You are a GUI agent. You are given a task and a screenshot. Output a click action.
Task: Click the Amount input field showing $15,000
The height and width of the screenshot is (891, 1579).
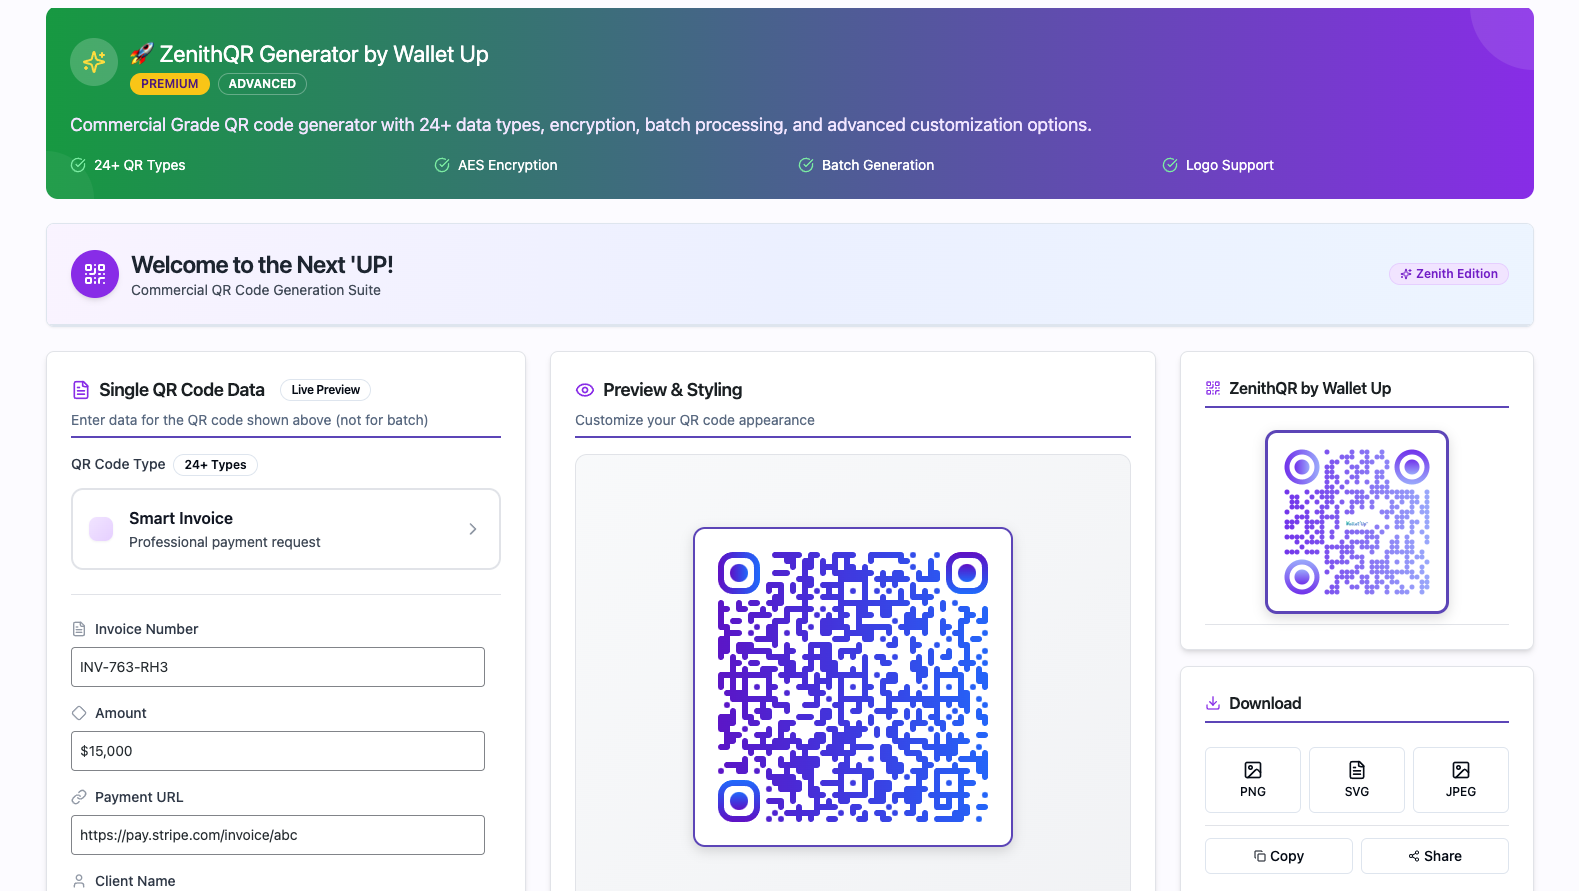[278, 751]
